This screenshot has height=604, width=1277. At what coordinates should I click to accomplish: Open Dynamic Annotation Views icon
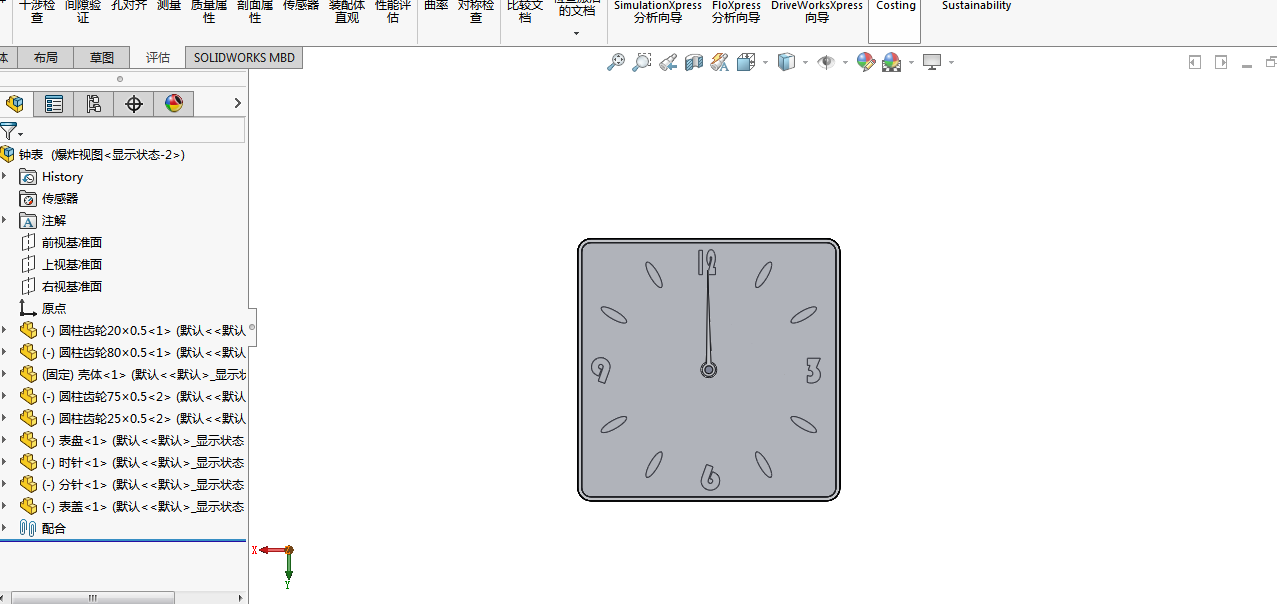(x=720, y=62)
